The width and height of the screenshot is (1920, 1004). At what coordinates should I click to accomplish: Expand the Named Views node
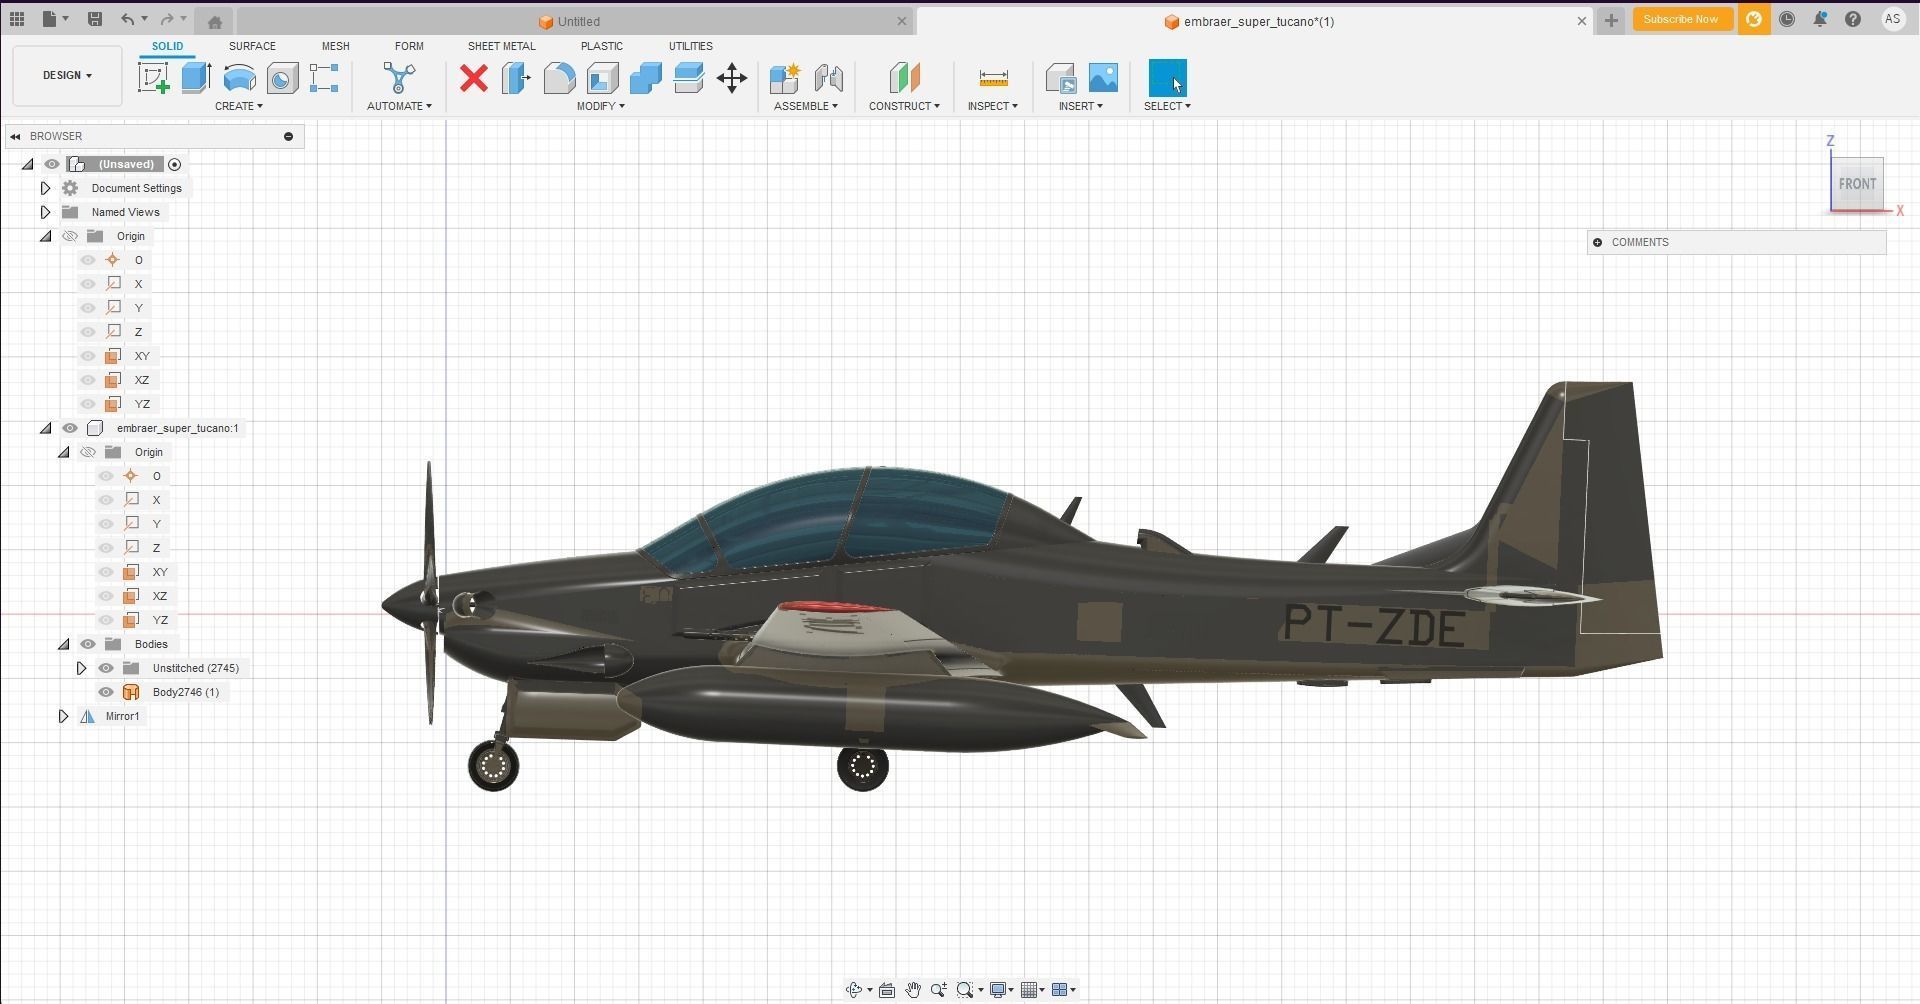pos(45,212)
